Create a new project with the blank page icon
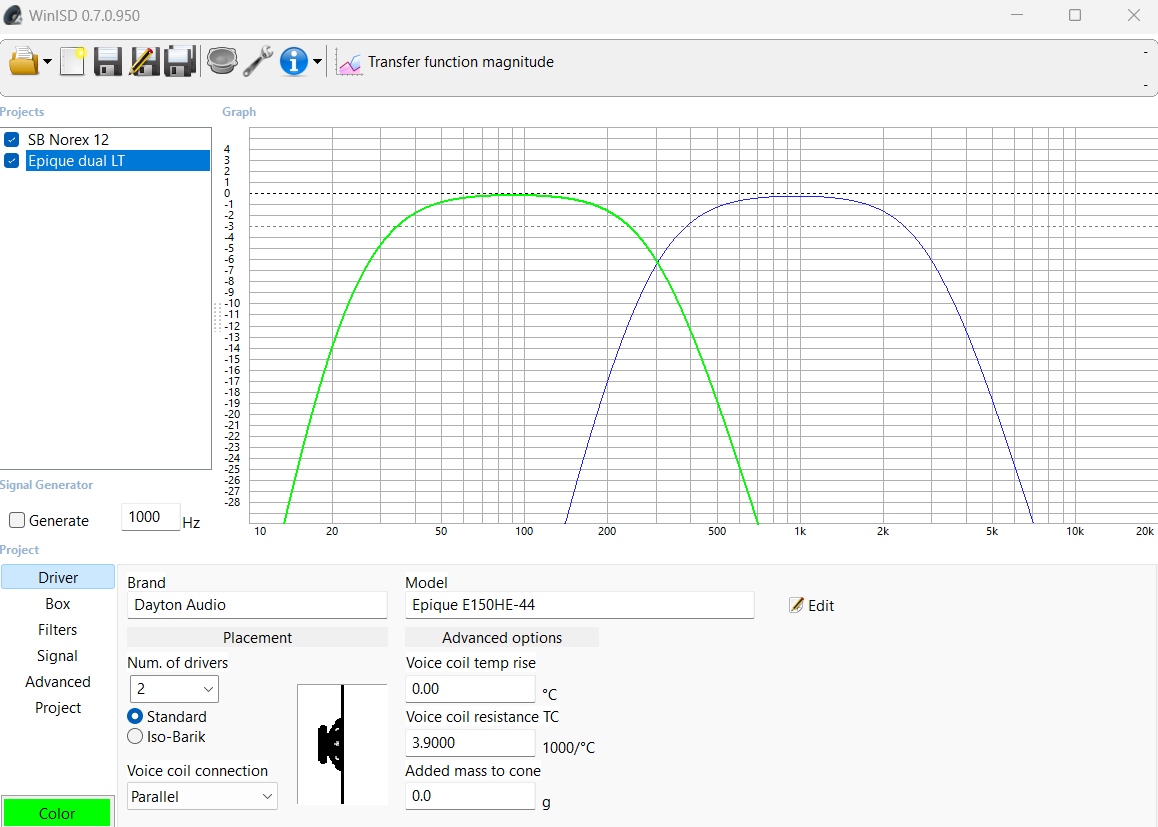 (72, 61)
